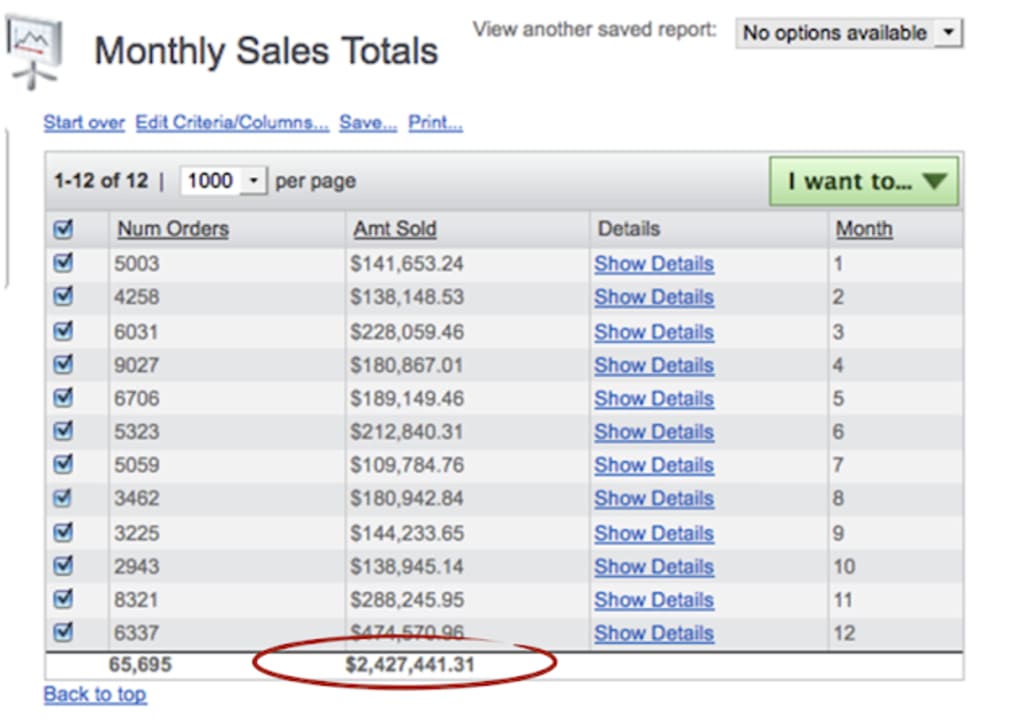
Task: Open Edit Criteria/Columns link
Action: point(232,123)
